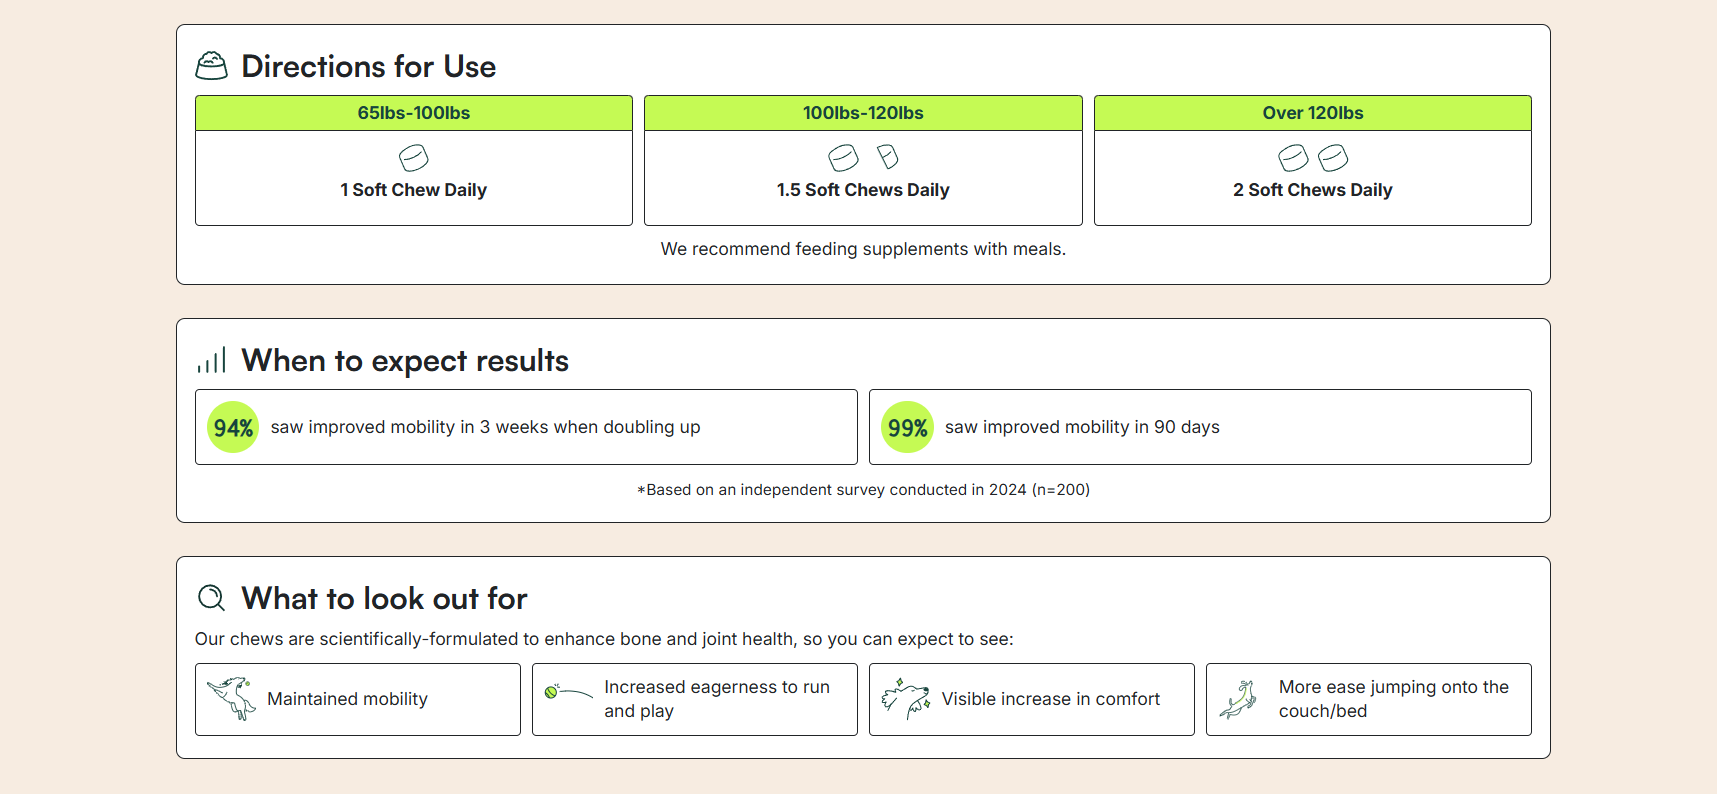Click the jumping dog icon
1717x794 pixels.
(x=1239, y=699)
